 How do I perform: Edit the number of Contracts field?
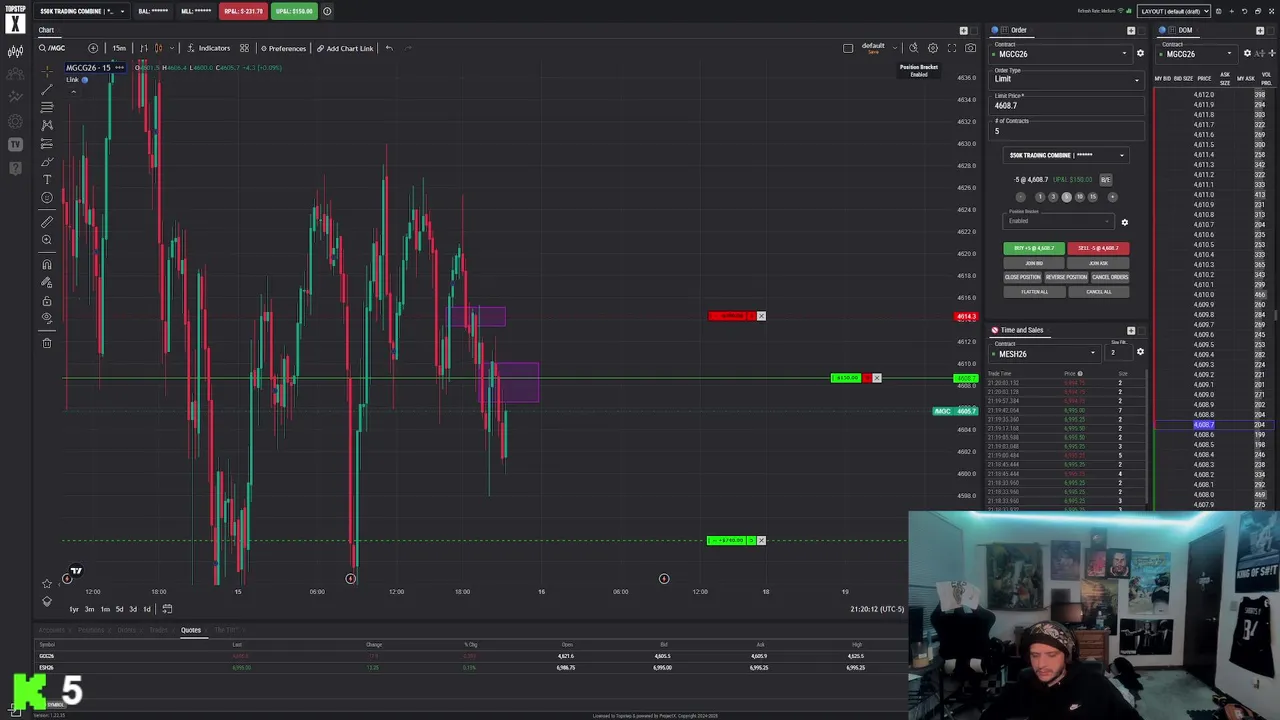tap(1066, 131)
